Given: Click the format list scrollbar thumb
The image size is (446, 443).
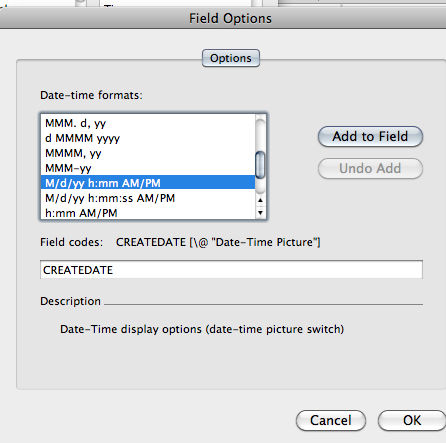Looking at the screenshot, I should (260, 165).
